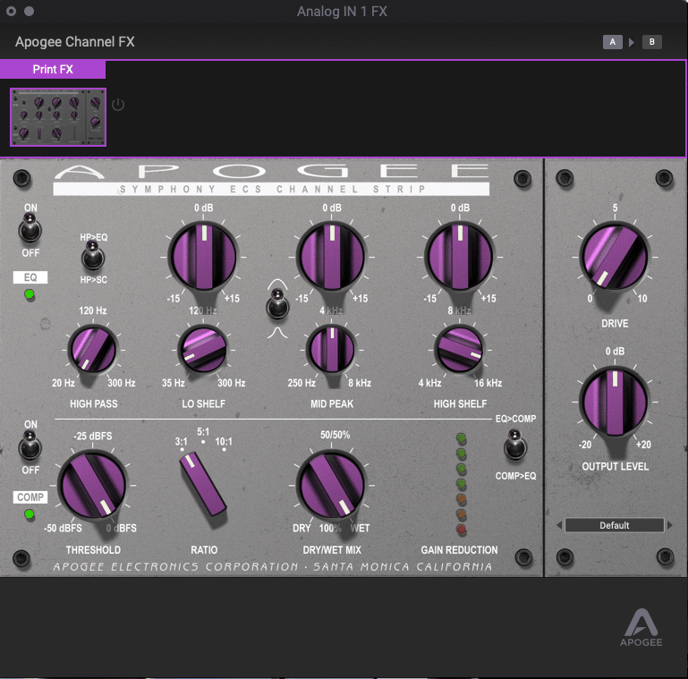Click the plugin power bypass icon
The height and width of the screenshot is (679, 688).
[118, 105]
